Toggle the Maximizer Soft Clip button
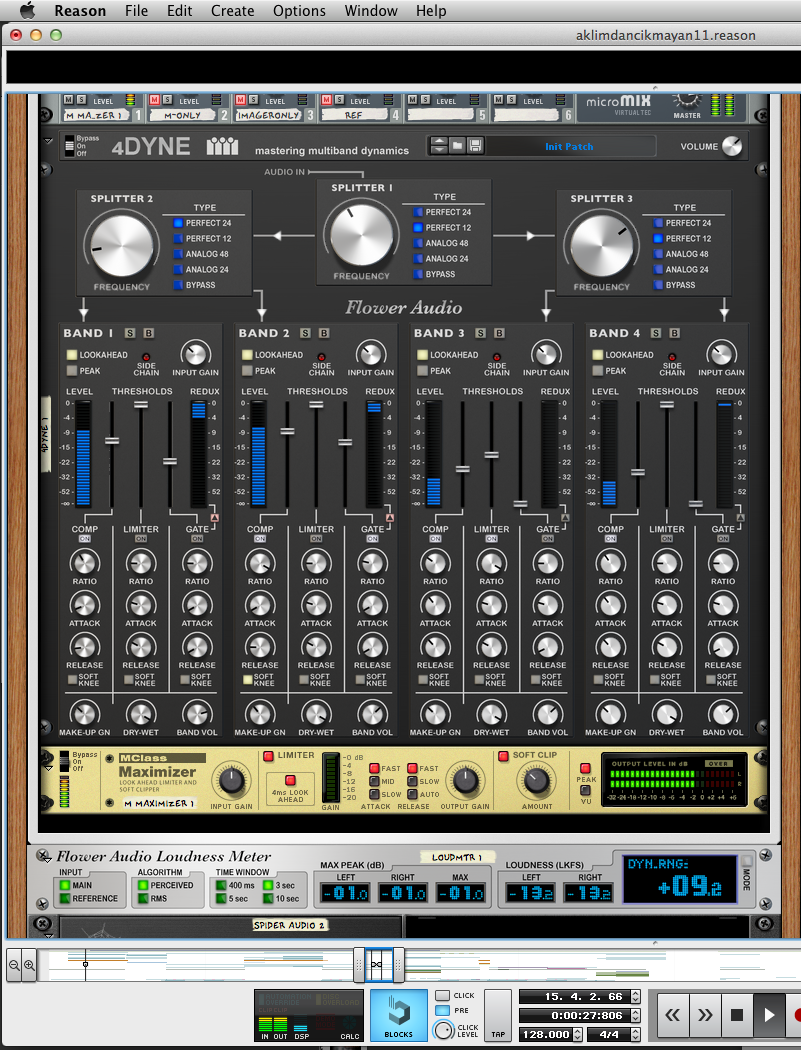This screenshot has height=1050, width=801. 504,756
